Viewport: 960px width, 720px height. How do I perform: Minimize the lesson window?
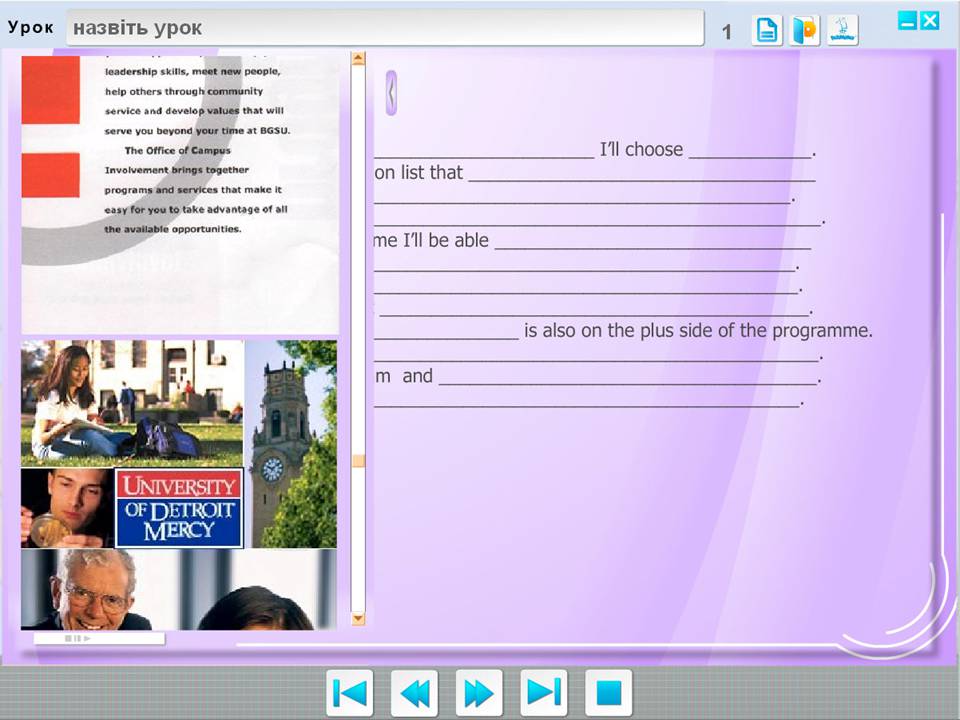coord(907,21)
